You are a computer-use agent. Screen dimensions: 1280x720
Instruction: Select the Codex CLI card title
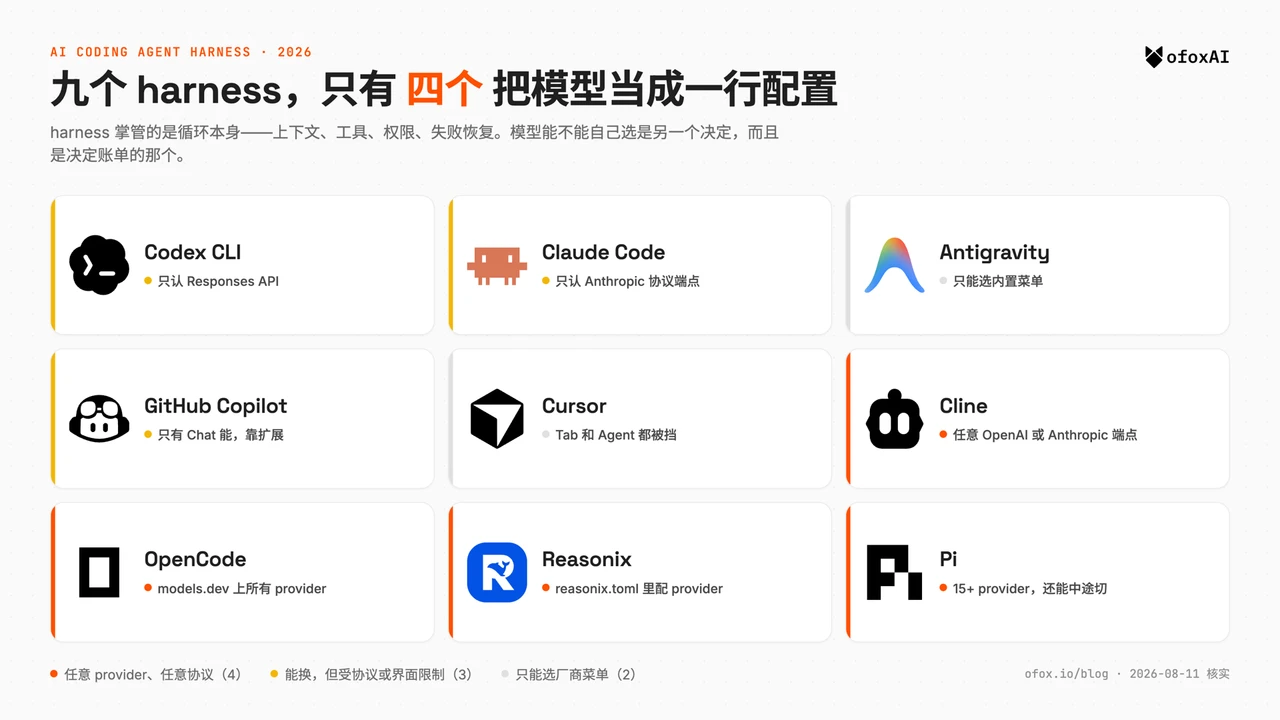coord(193,252)
